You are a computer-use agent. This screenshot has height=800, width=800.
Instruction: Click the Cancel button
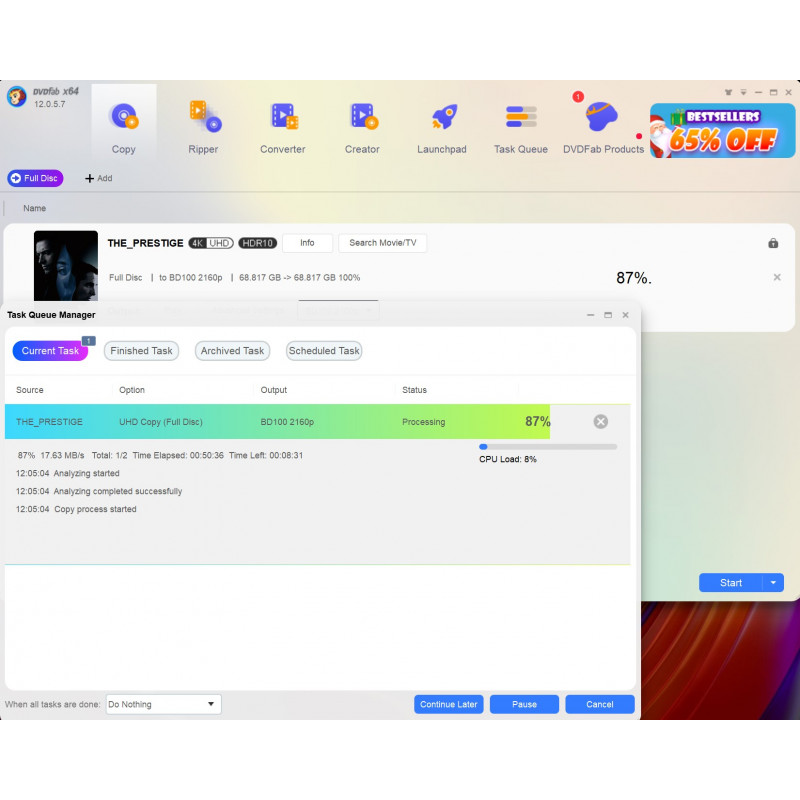599,704
